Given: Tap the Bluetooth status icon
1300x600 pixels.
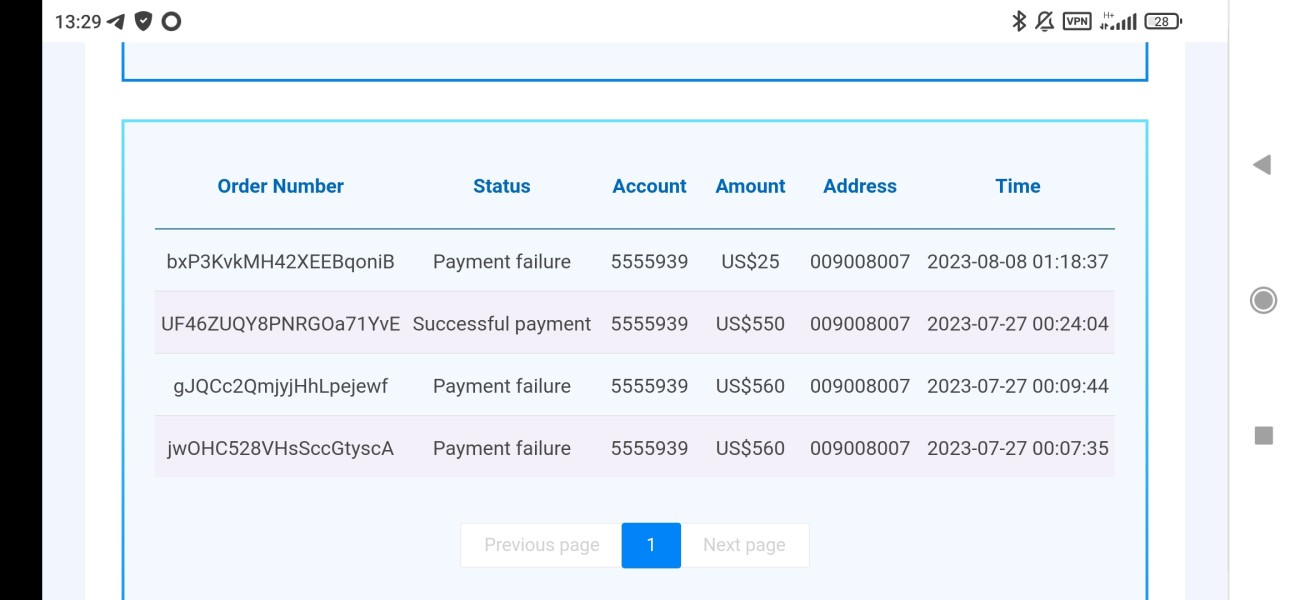Looking at the screenshot, I should [x=1018, y=21].
